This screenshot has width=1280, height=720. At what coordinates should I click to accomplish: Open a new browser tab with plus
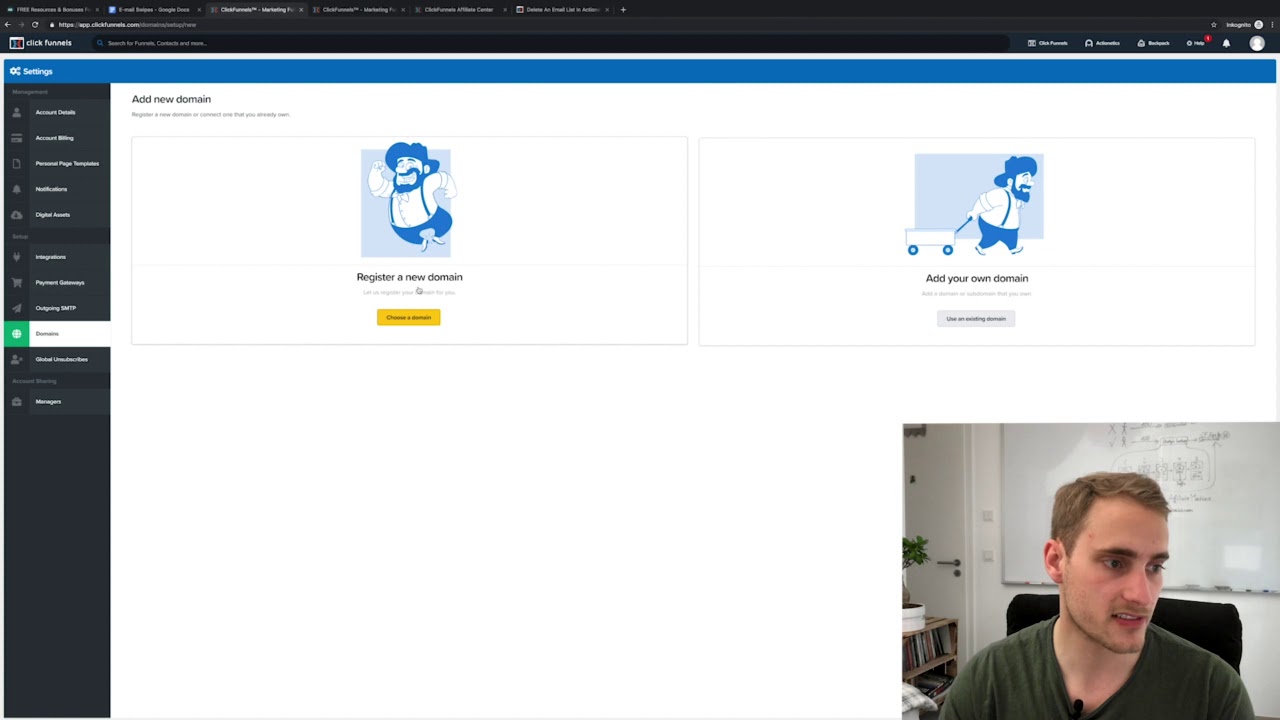click(623, 9)
